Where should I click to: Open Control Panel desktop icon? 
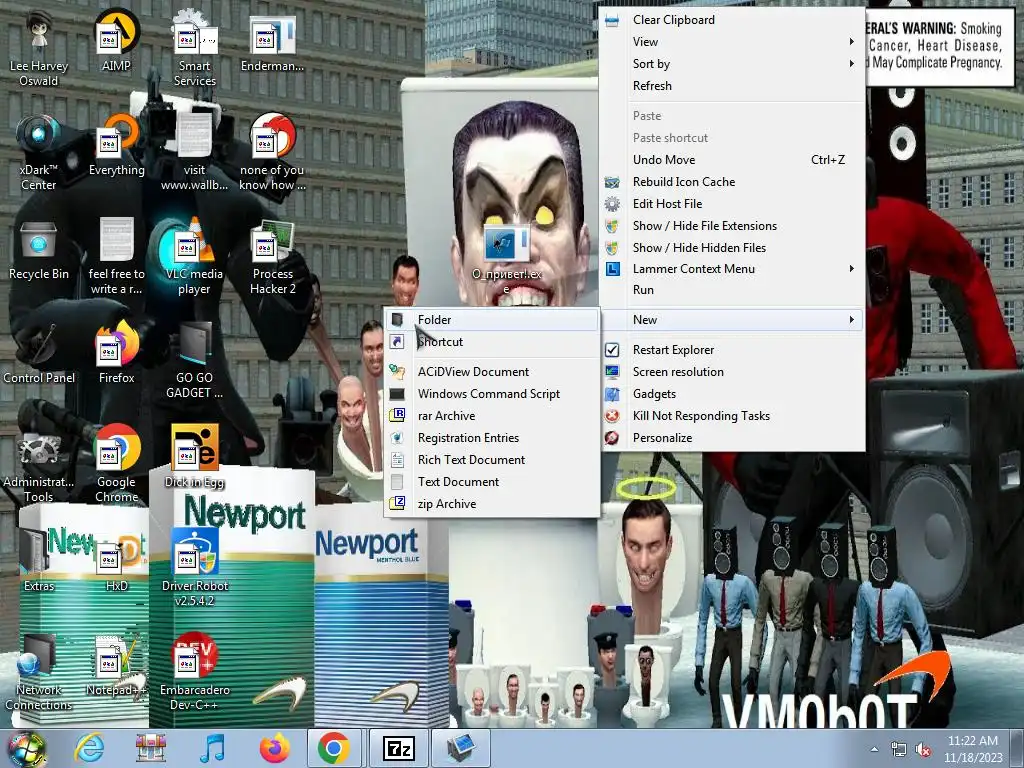(39, 353)
